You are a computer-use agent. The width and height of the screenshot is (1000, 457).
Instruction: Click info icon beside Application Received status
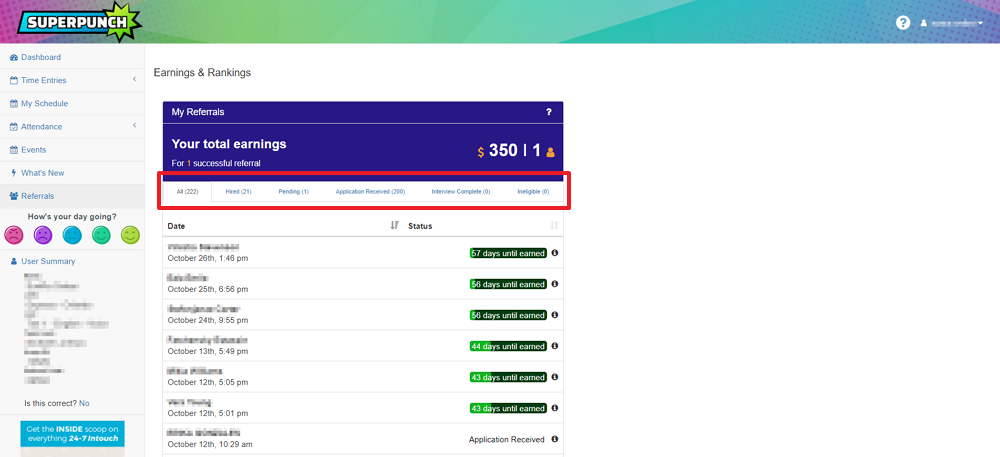pos(555,439)
